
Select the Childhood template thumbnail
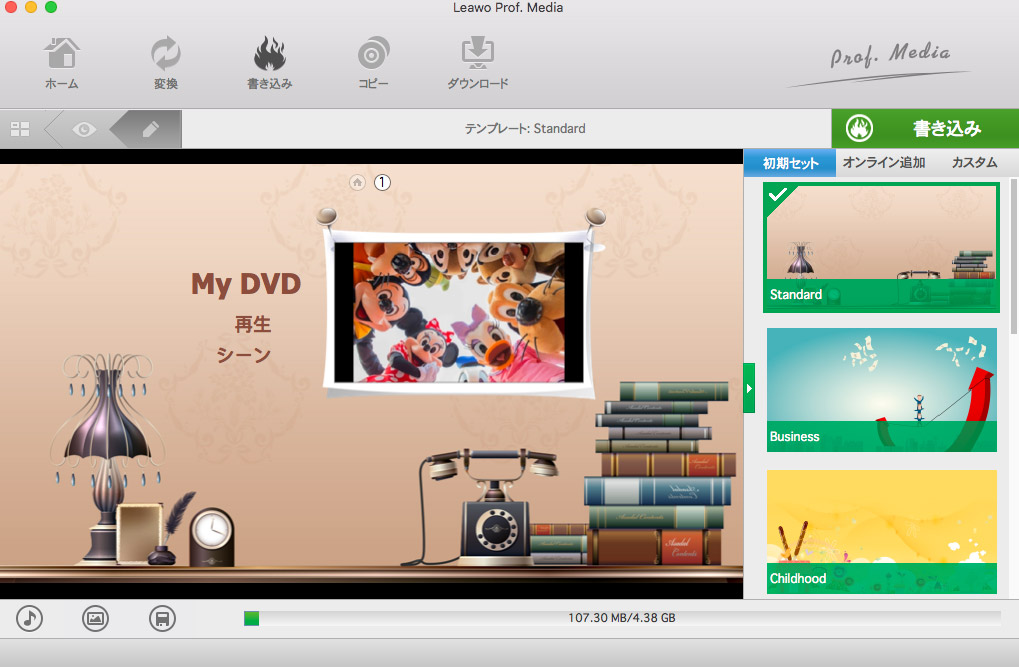(x=881, y=531)
